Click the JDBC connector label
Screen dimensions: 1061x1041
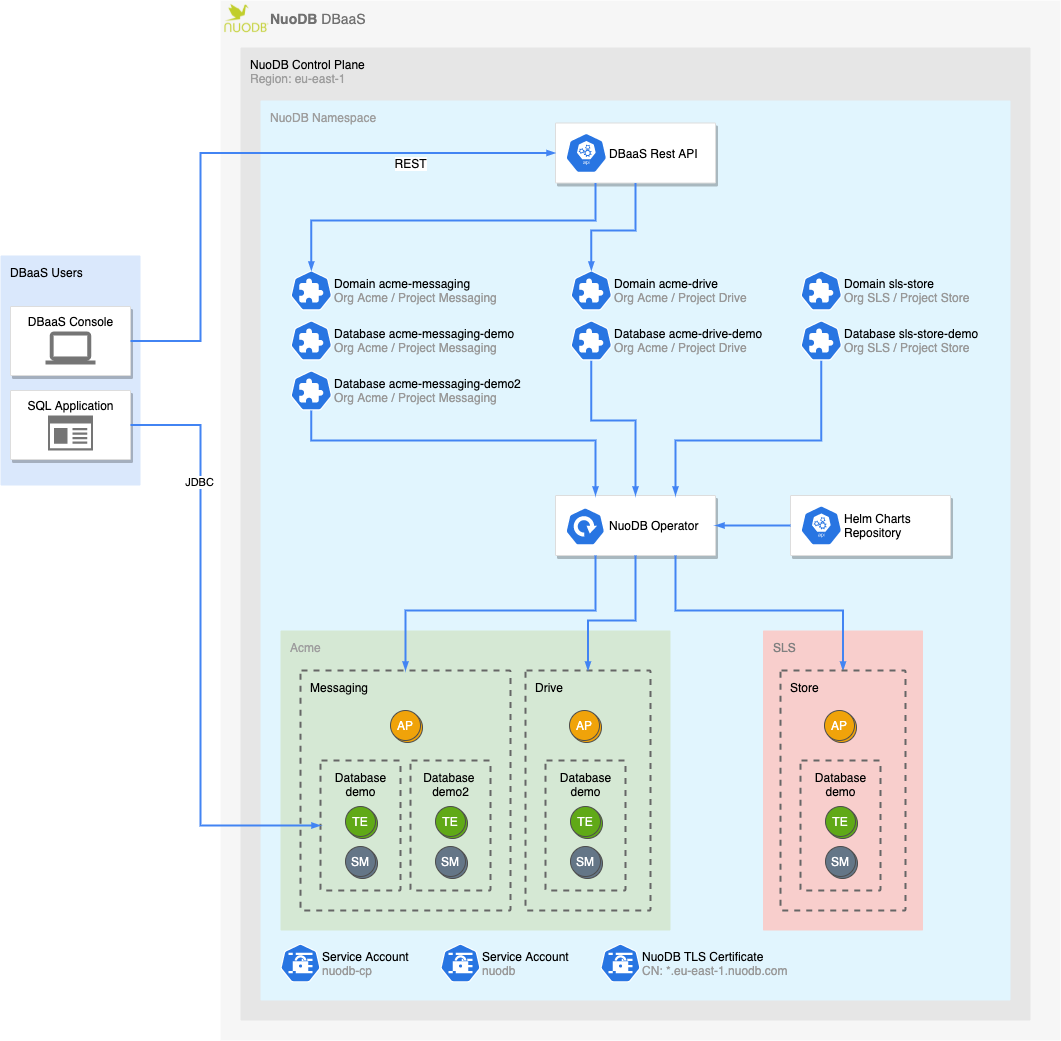(x=199, y=482)
